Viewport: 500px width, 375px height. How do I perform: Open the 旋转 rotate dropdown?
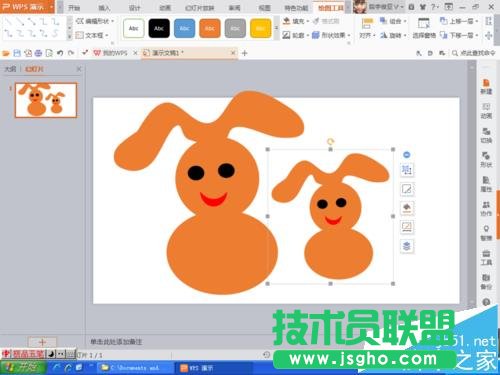(393, 35)
